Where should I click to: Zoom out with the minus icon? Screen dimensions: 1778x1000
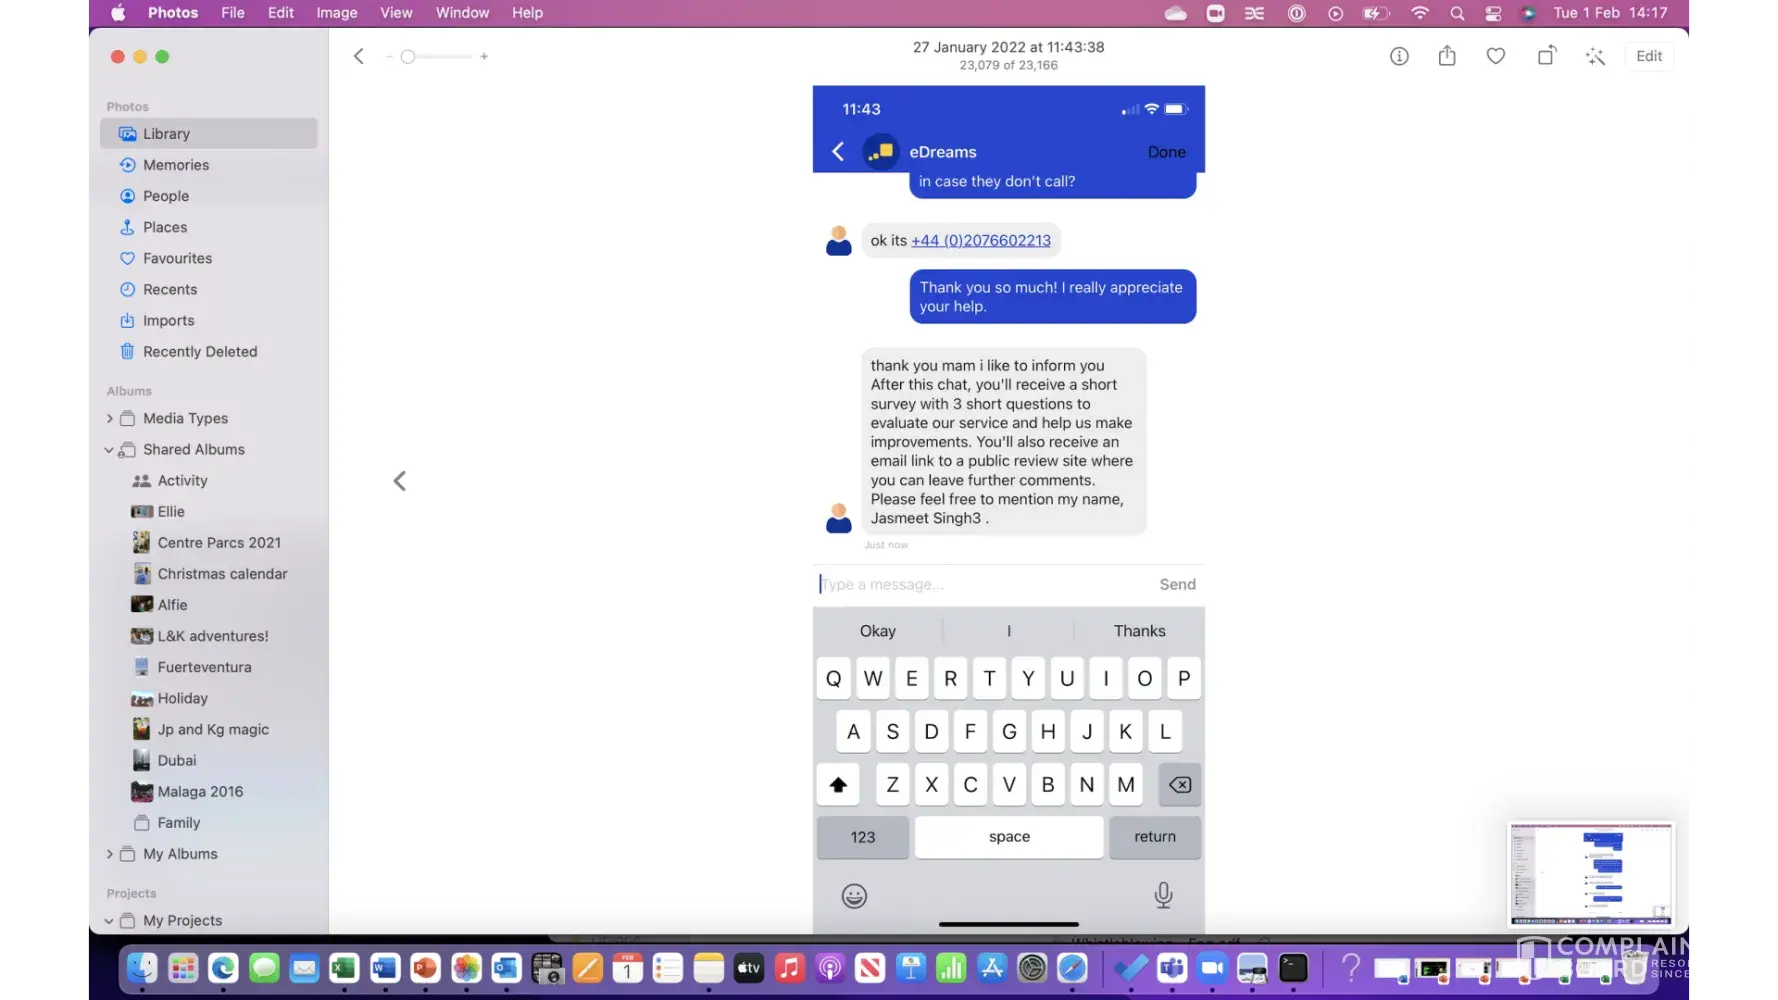(389, 57)
